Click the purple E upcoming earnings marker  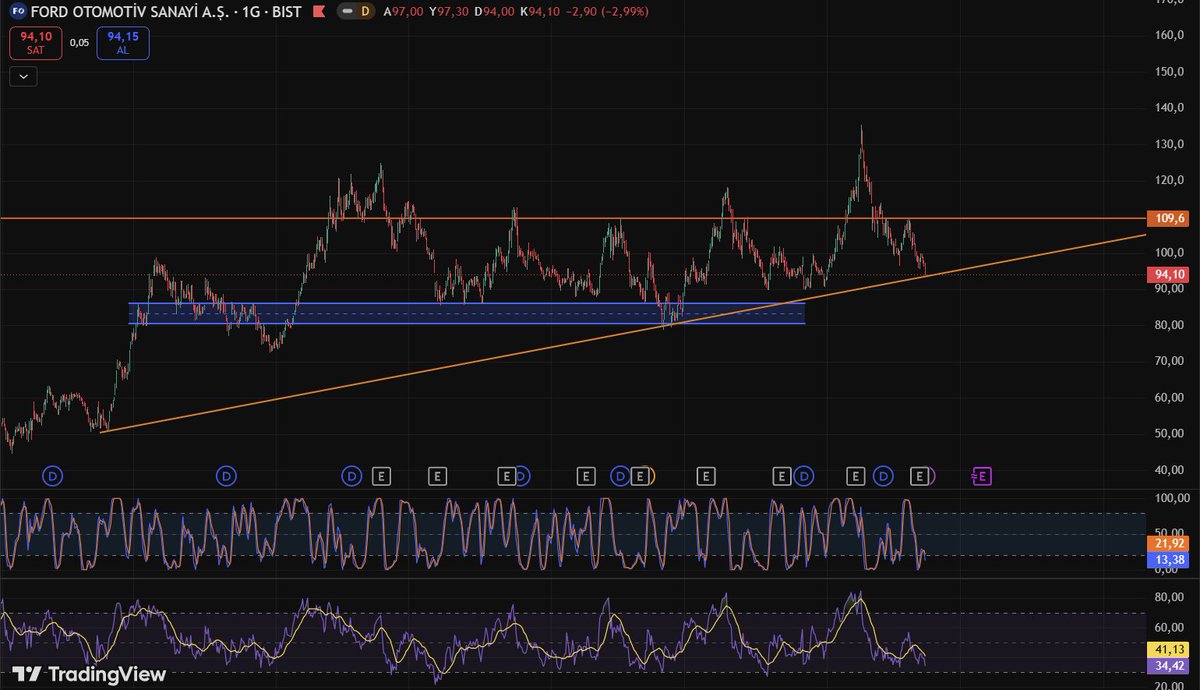982,476
